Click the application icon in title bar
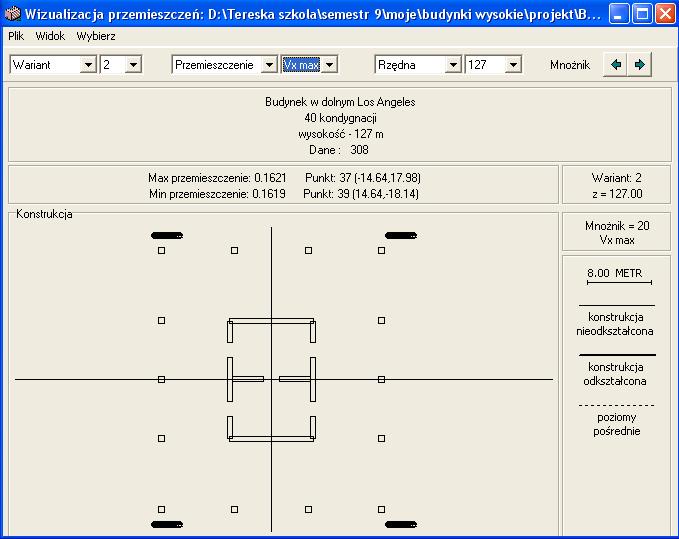Screen dimensions: 679x539 pyautogui.click(x=13, y=14)
